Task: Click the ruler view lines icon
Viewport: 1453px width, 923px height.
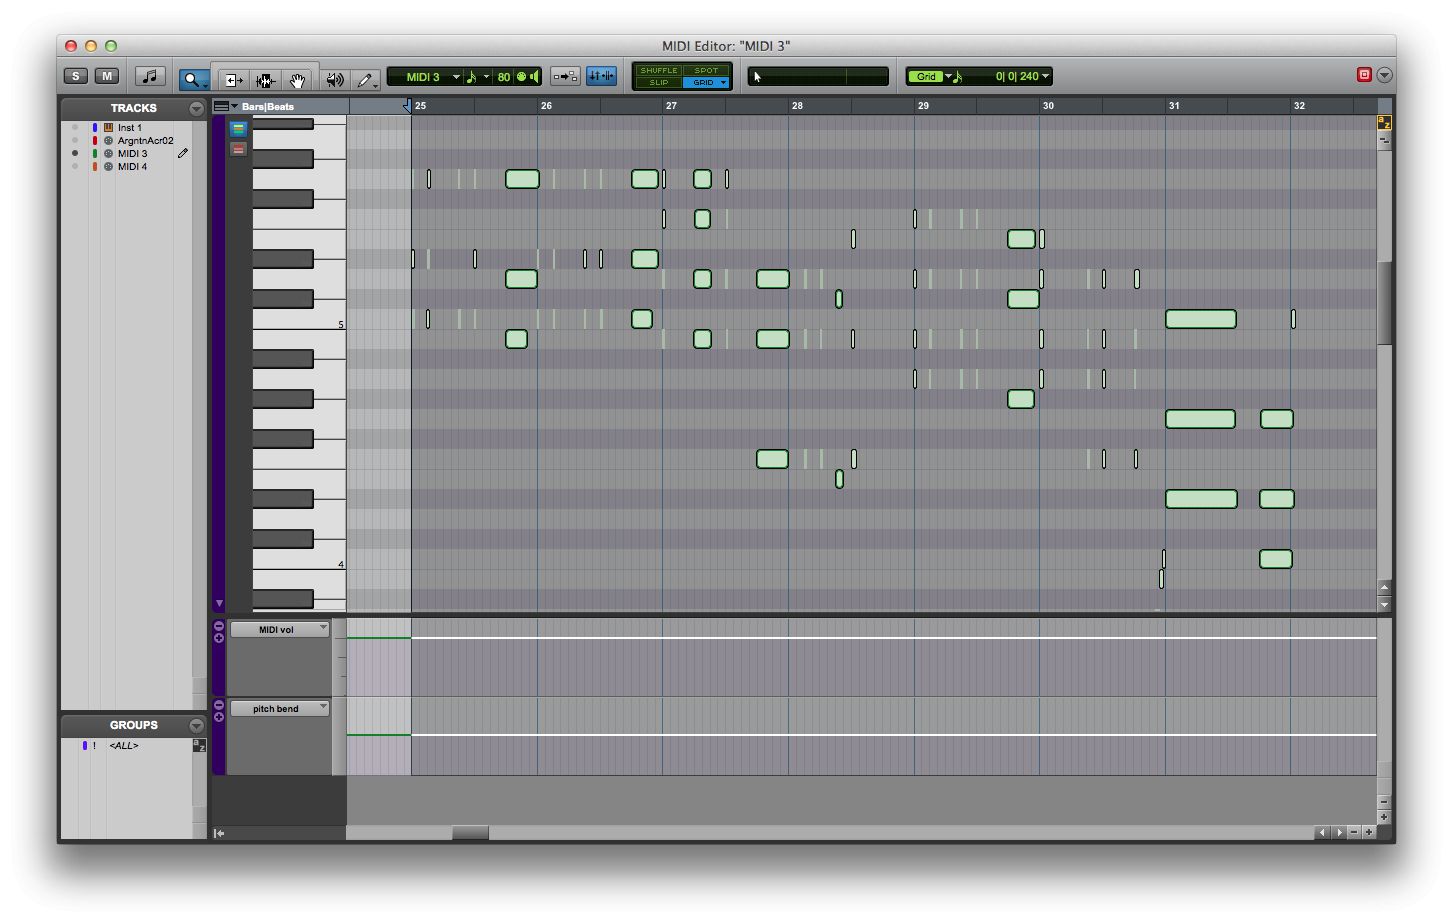Action: 221,106
